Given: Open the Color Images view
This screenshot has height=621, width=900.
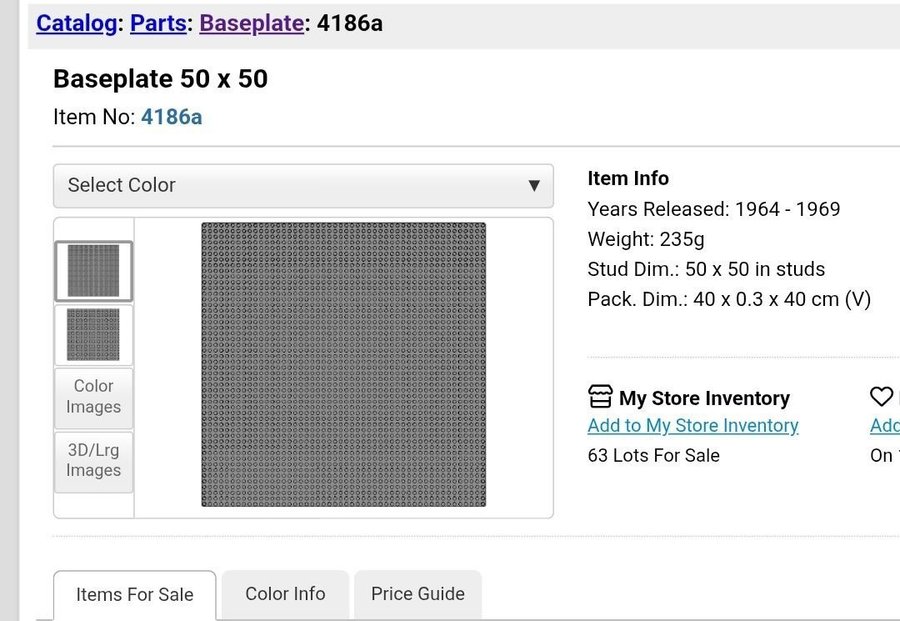Looking at the screenshot, I should point(93,397).
